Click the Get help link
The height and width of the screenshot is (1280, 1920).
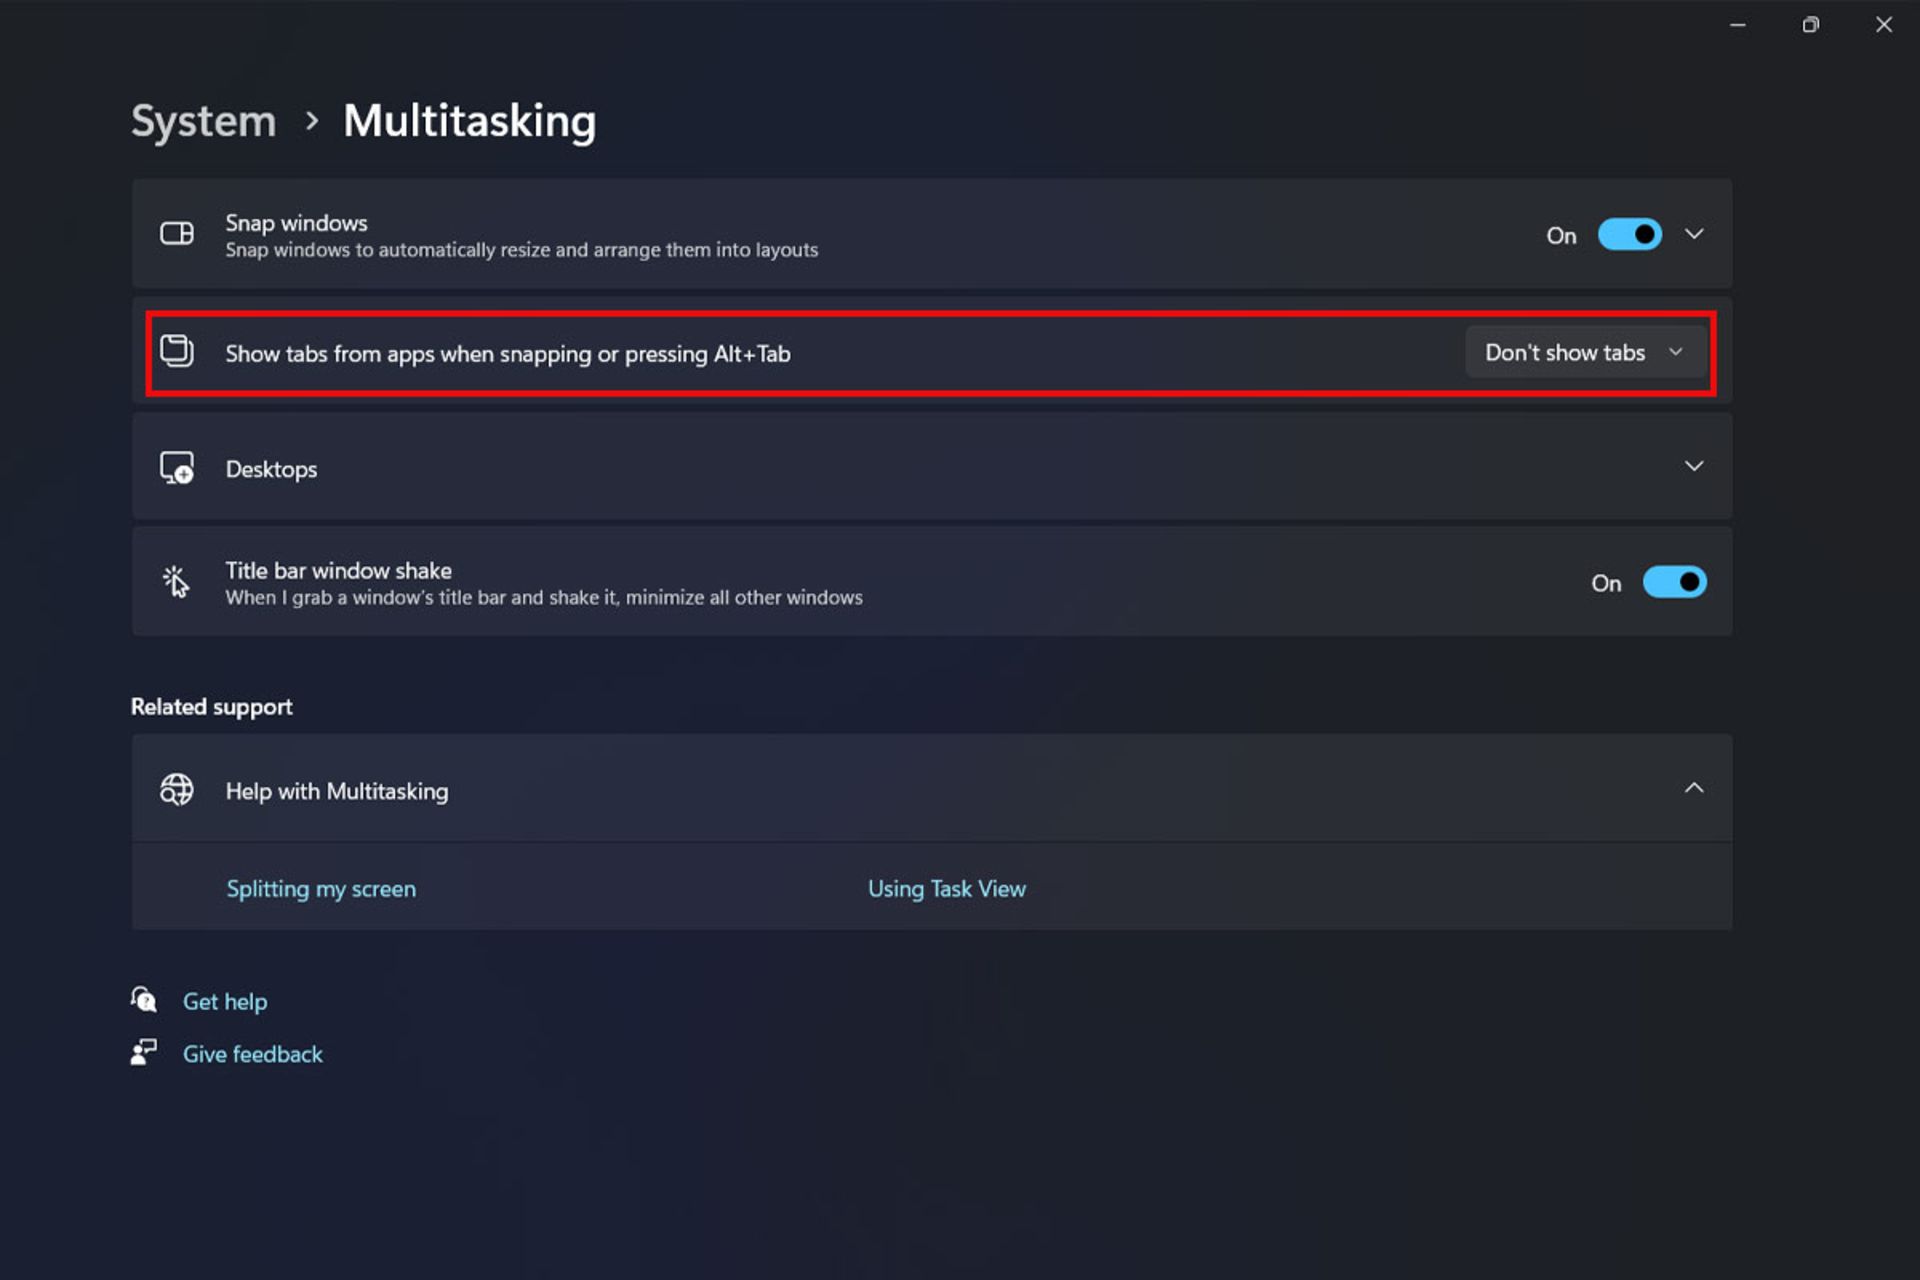coord(225,1001)
